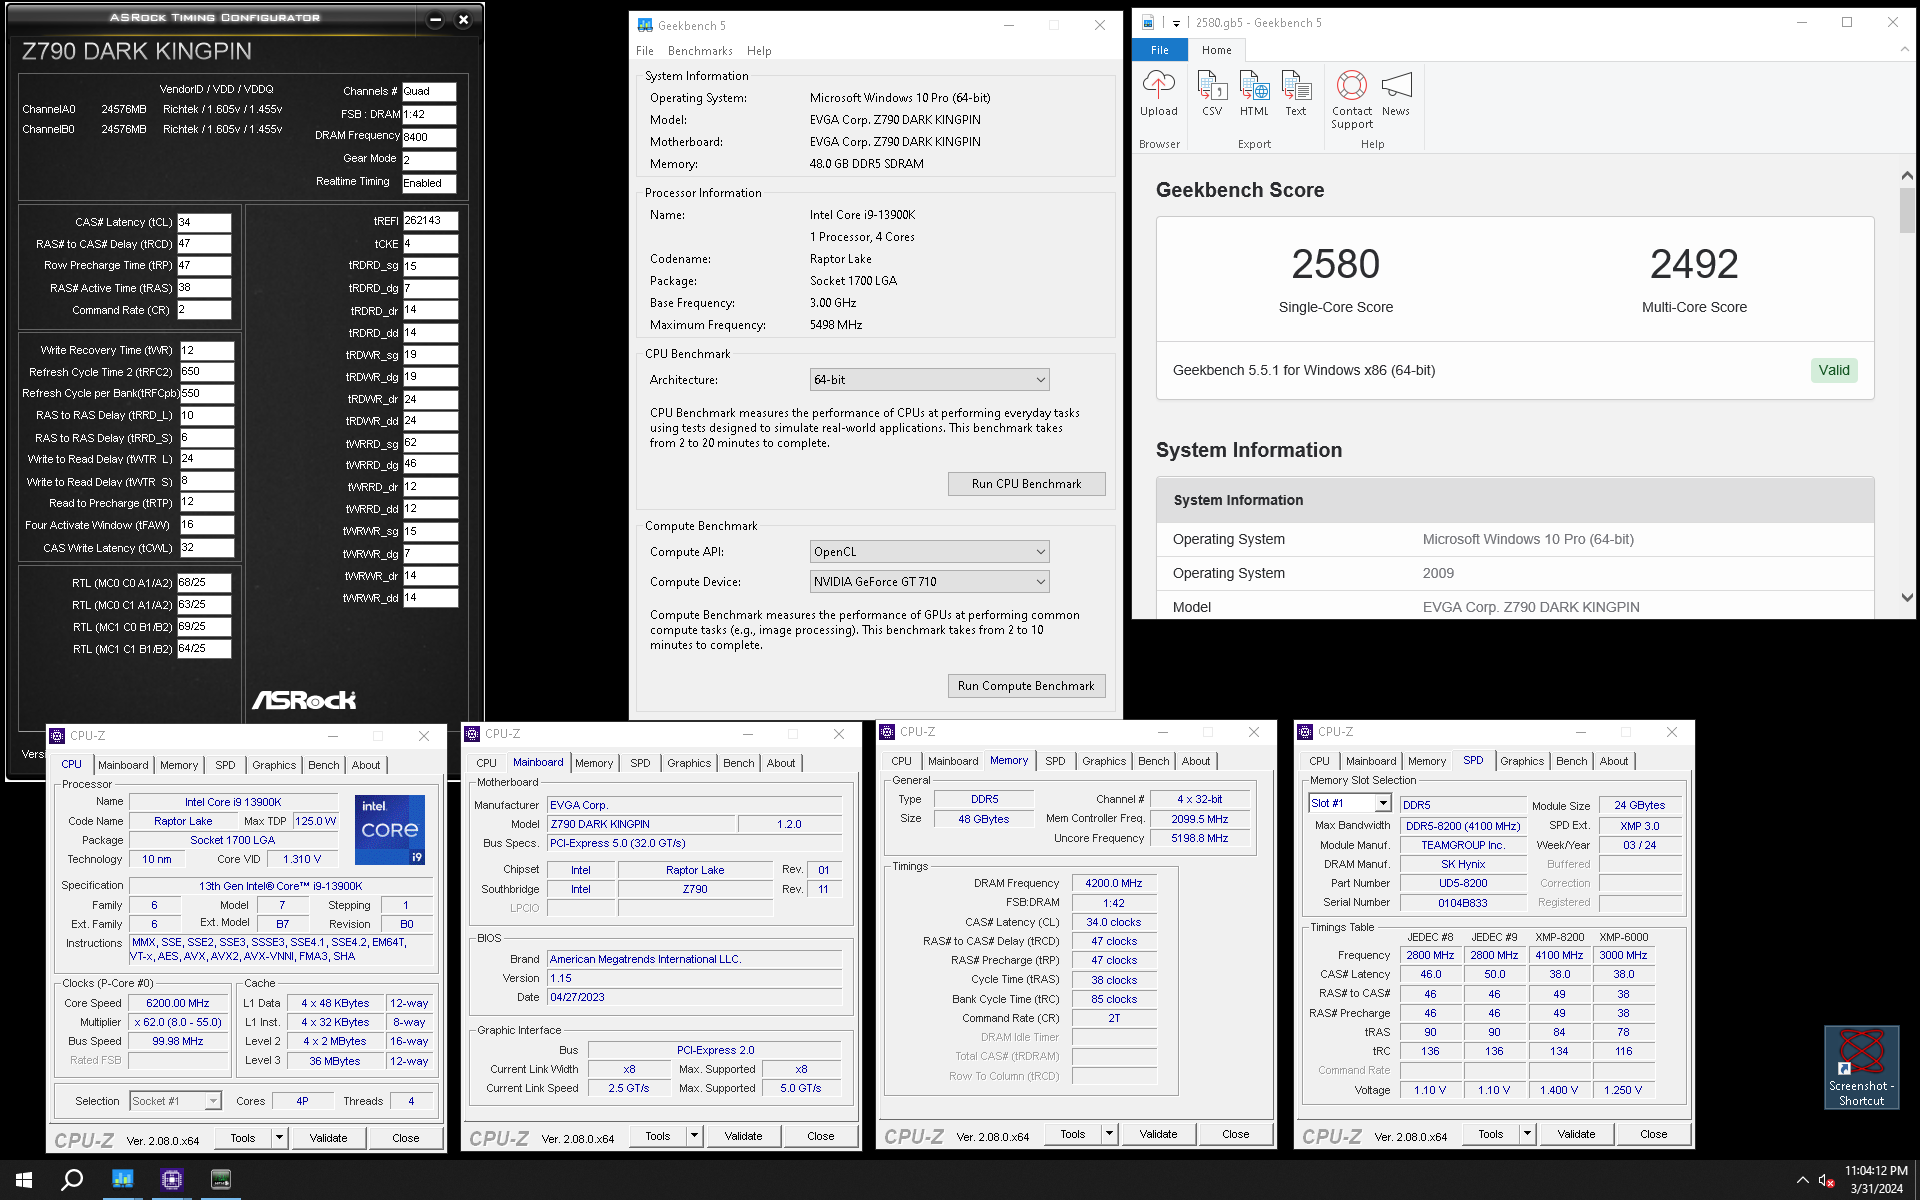The image size is (1920, 1200).
Task: Export results as Text
Action: pos(1296,93)
